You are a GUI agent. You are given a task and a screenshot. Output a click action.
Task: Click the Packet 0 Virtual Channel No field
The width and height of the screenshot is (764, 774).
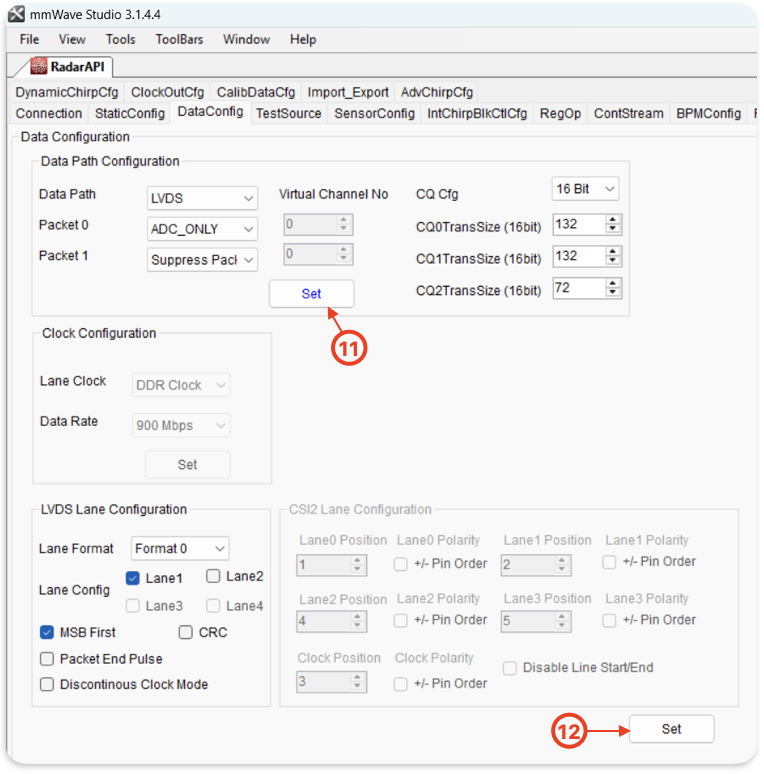(318, 225)
